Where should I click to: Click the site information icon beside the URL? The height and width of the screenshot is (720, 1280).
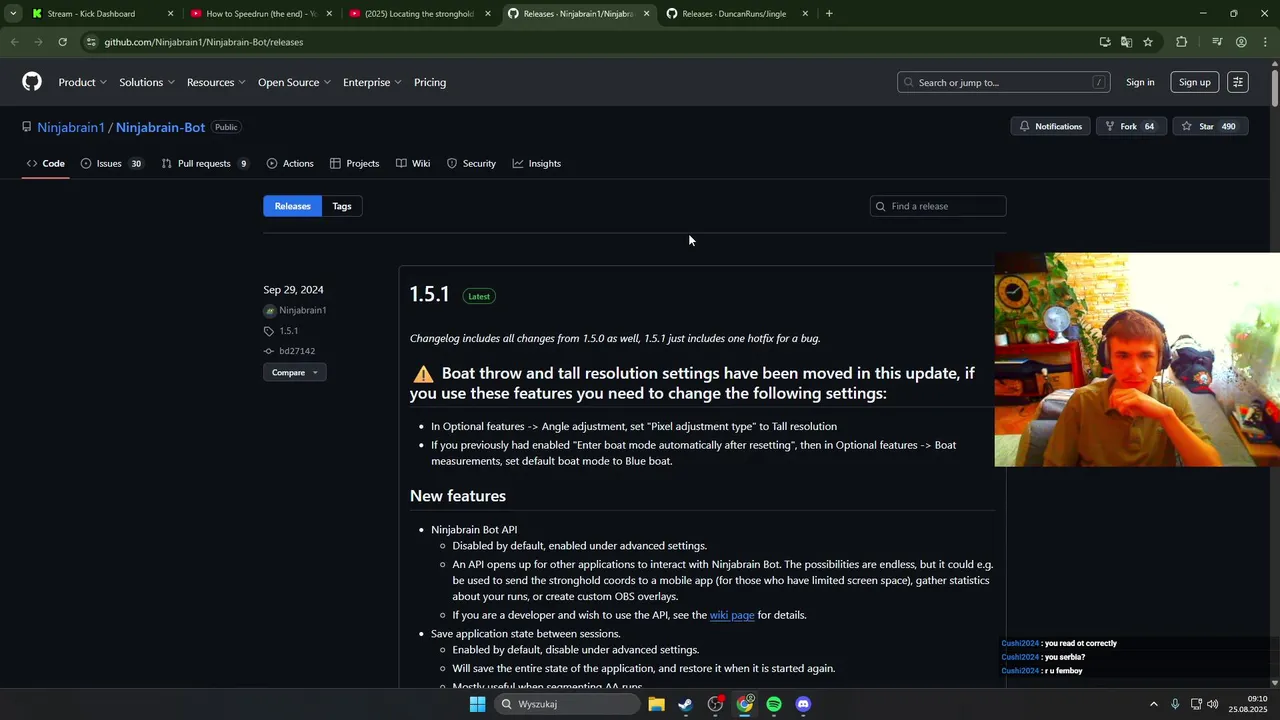coord(91,42)
